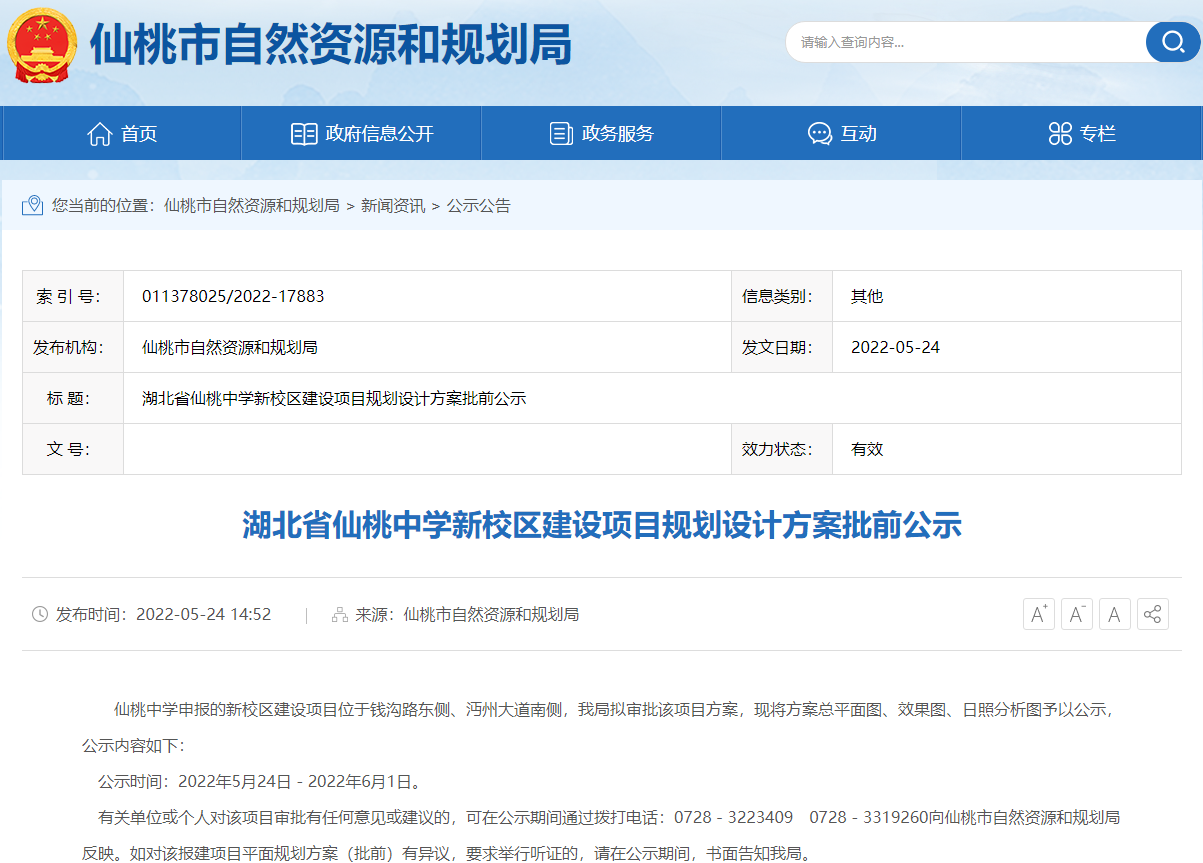The image size is (1203, 863).
Task: Open the 政府信息公开 menu
Action: point(362,134)
